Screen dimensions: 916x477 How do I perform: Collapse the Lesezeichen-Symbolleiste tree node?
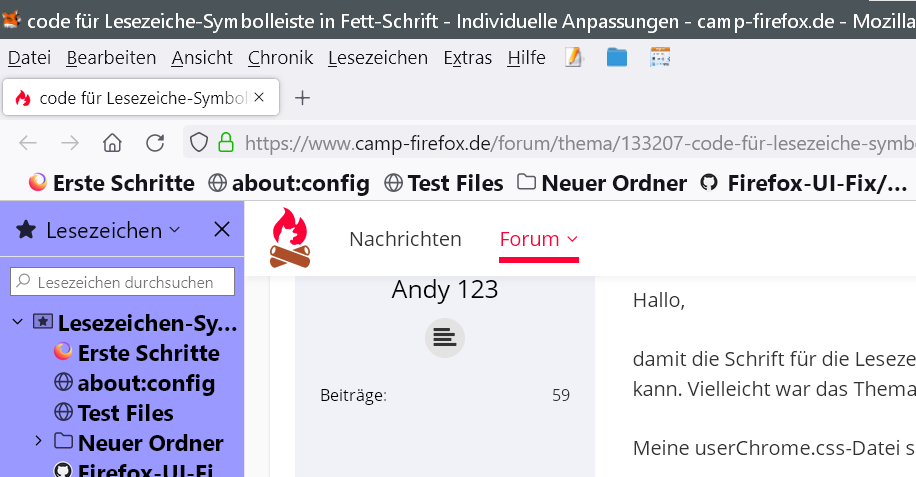tap(18, 322)
